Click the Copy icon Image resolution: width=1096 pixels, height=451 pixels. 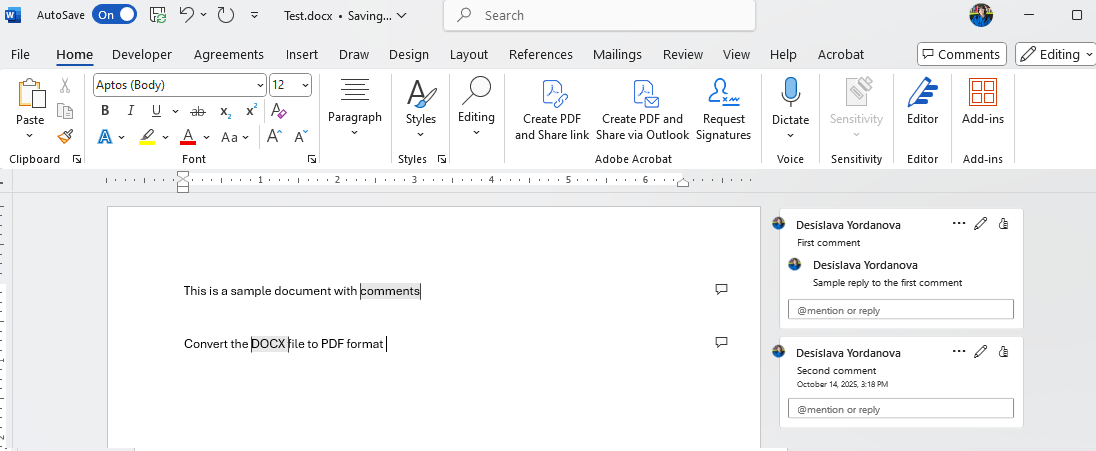point(65,111)
